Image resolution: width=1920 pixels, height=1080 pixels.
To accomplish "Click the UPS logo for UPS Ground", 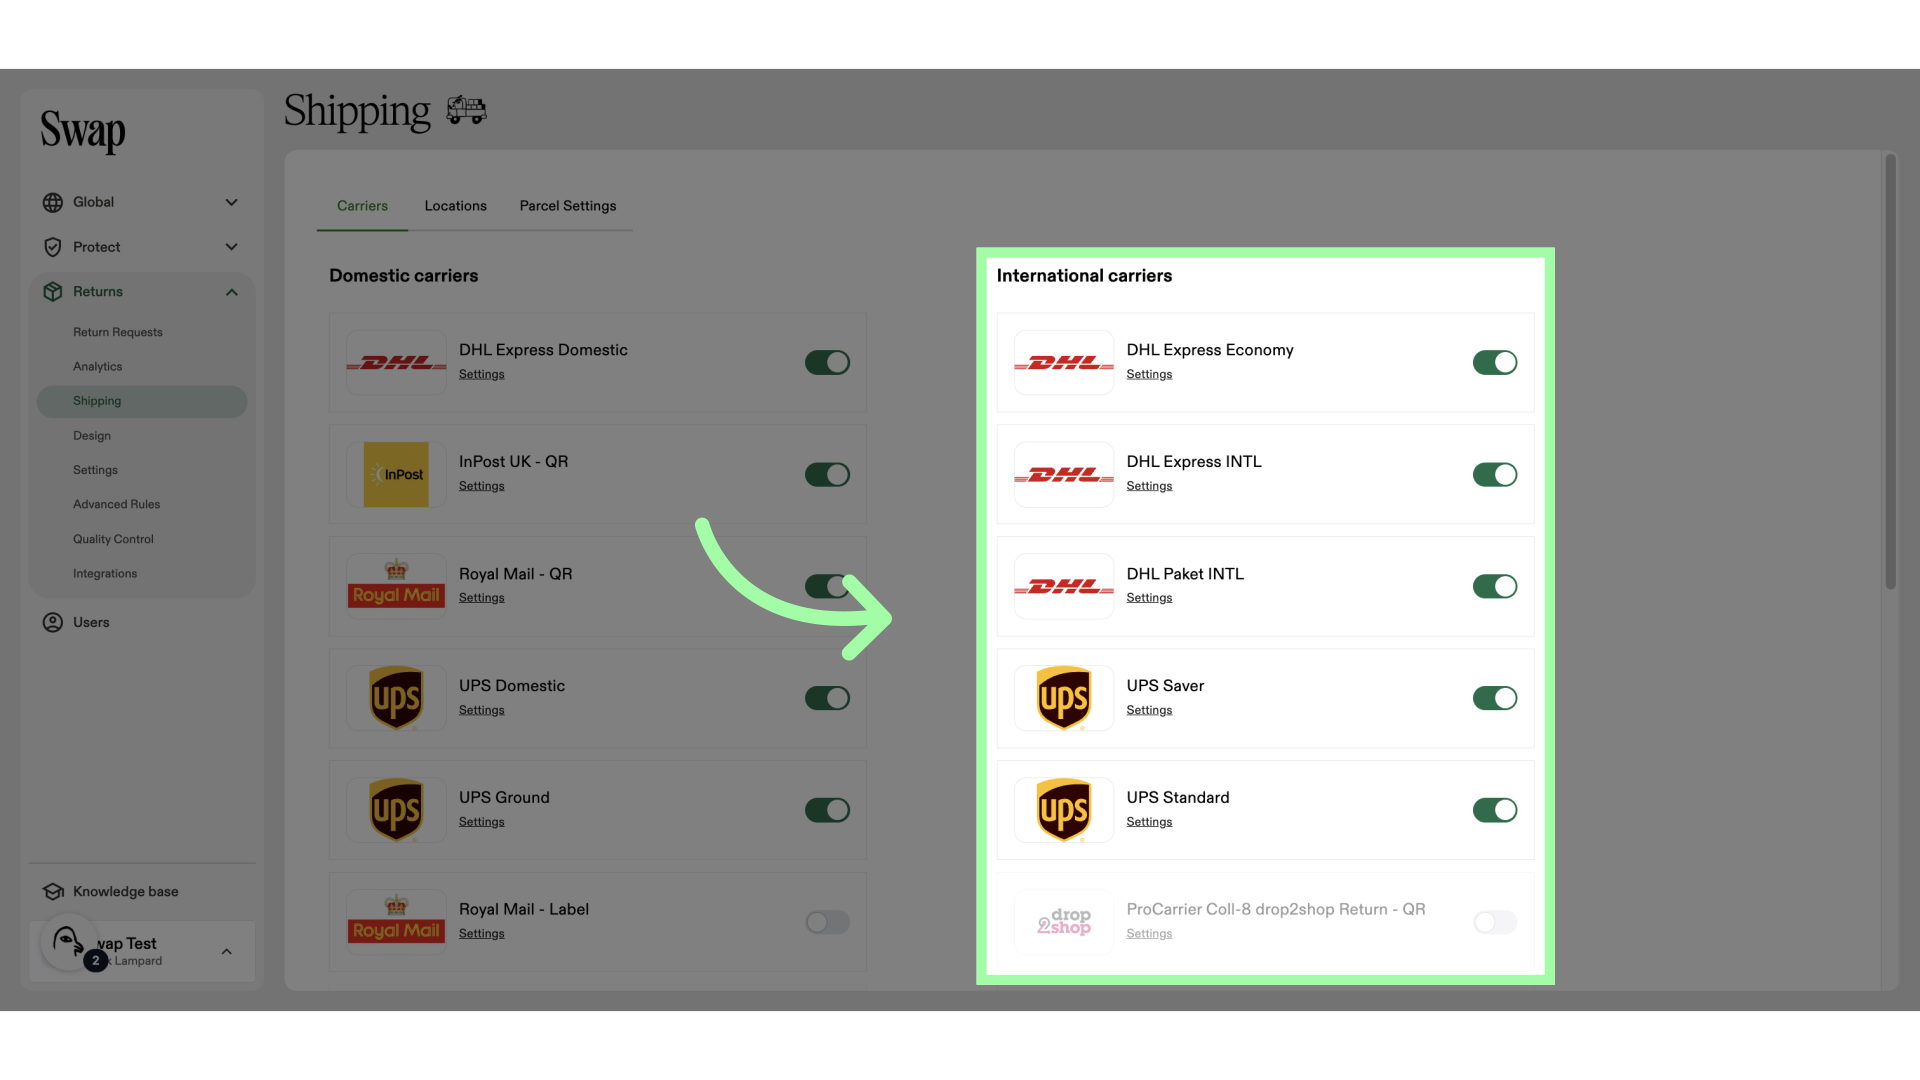I will point(396,810).
